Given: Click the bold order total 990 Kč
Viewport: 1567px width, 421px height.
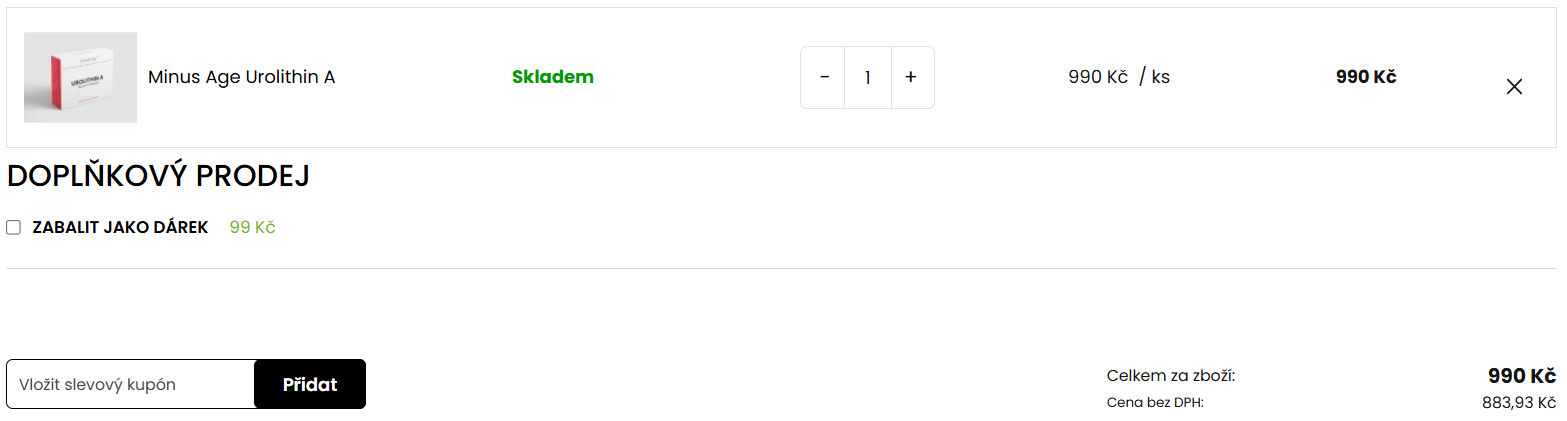Looking at the screenshot, I should tap(1521, 376).
